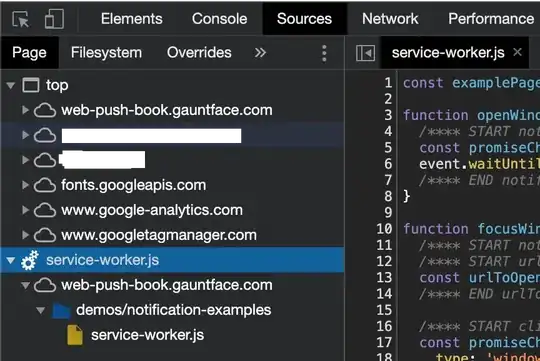
Task: Click the yellow service-worker.js file icon
Action: tap(75, 335)
